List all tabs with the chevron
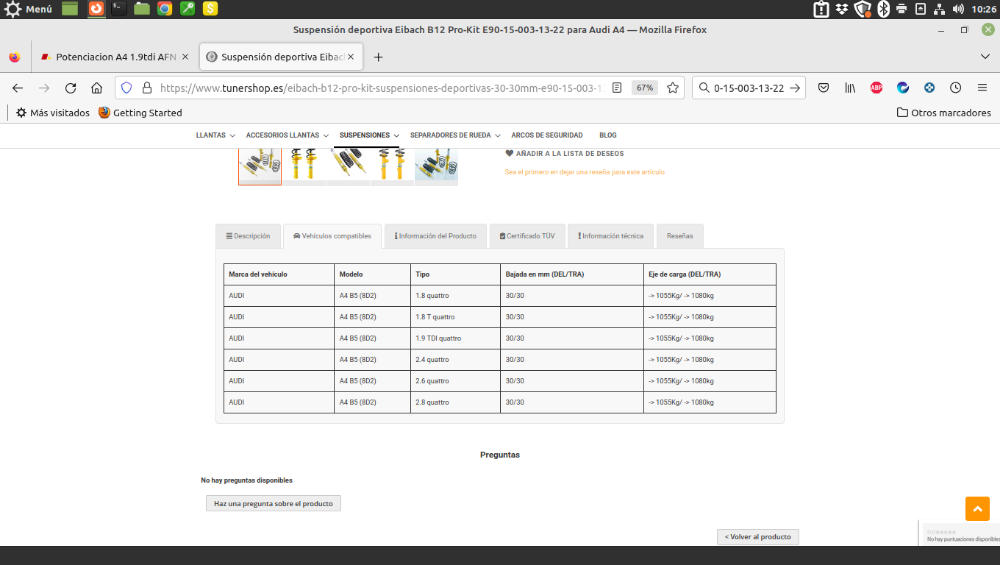1000x565 pixels. point(985,57)
